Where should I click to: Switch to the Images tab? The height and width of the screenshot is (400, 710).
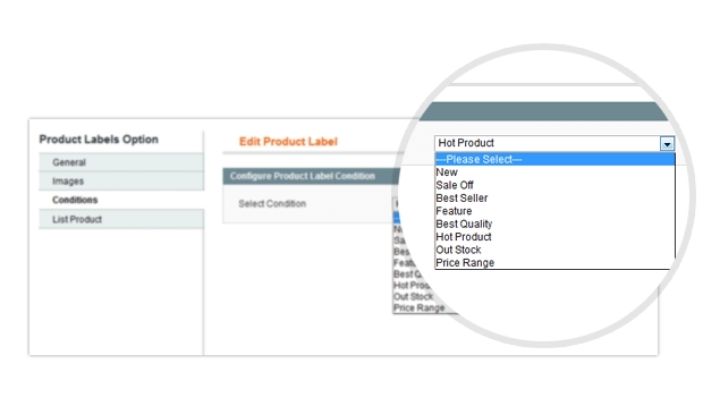(x=68, y=181)
